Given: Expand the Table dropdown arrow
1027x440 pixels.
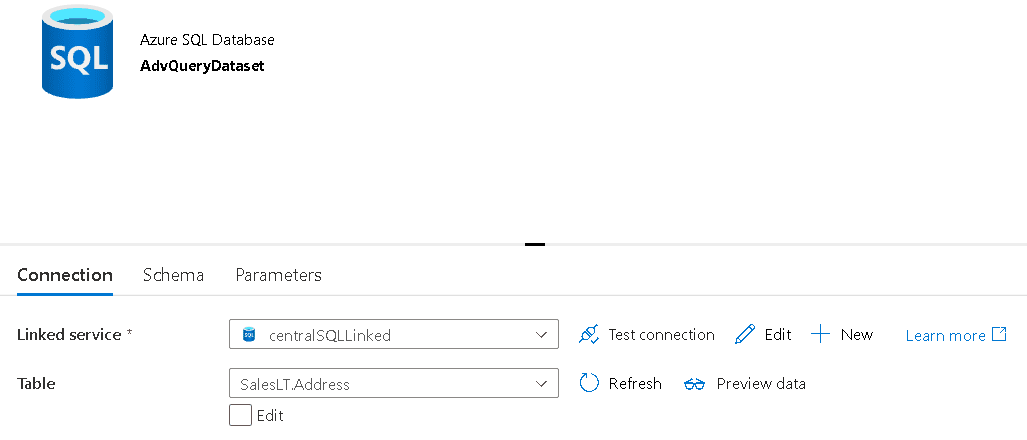Looking at the screenshot, I should point(542,383).
